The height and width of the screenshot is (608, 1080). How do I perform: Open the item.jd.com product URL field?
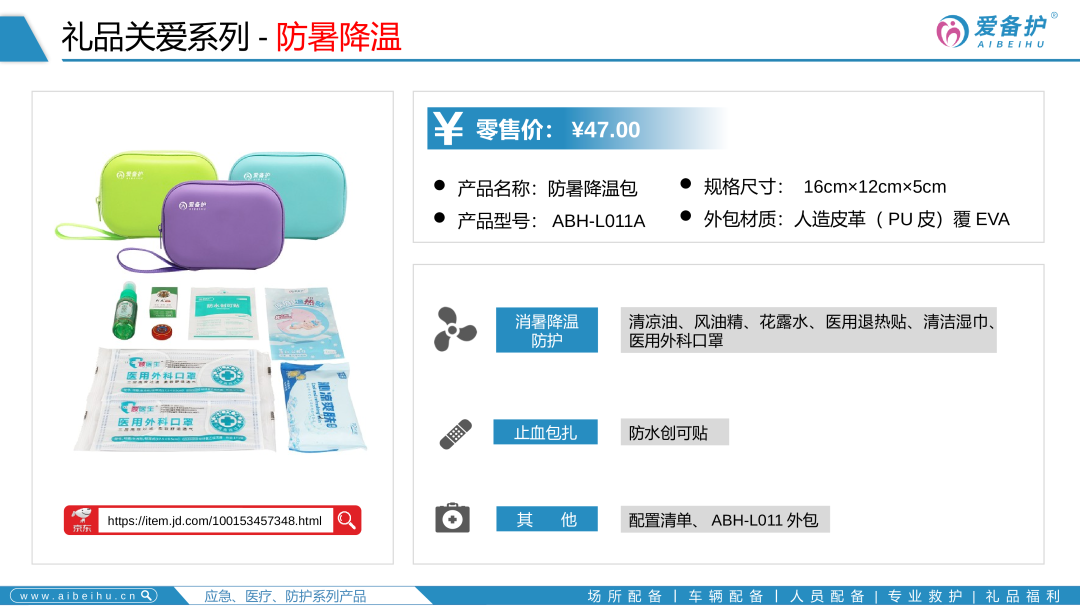coord(215,521)
